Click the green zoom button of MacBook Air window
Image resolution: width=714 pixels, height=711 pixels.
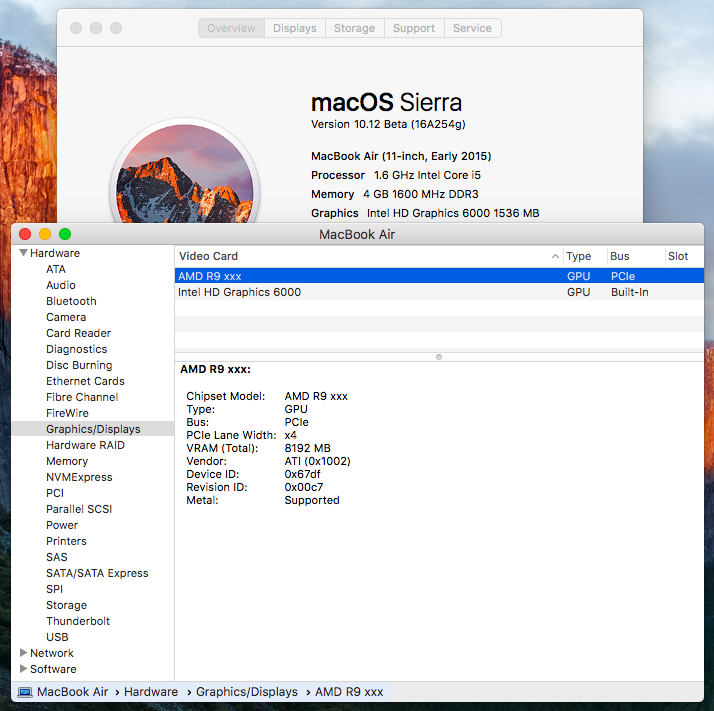[65, 234]
